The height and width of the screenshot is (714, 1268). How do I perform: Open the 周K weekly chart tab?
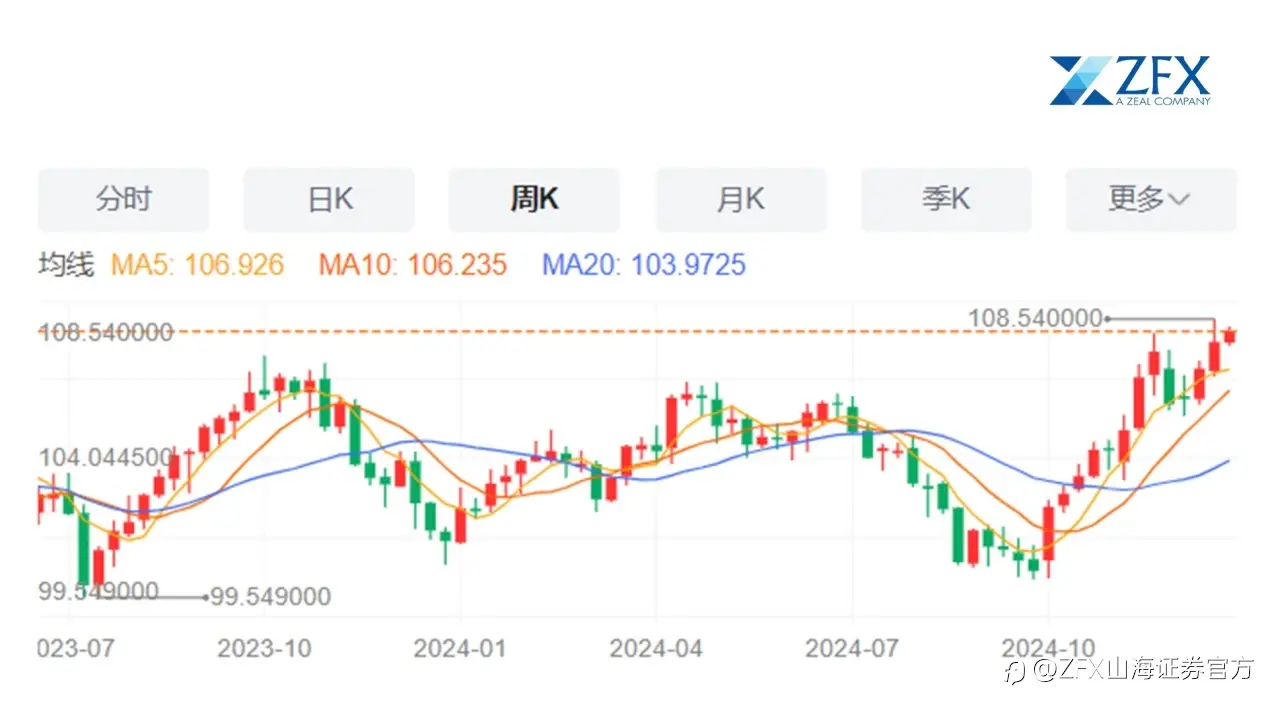[x=534, y=199]
